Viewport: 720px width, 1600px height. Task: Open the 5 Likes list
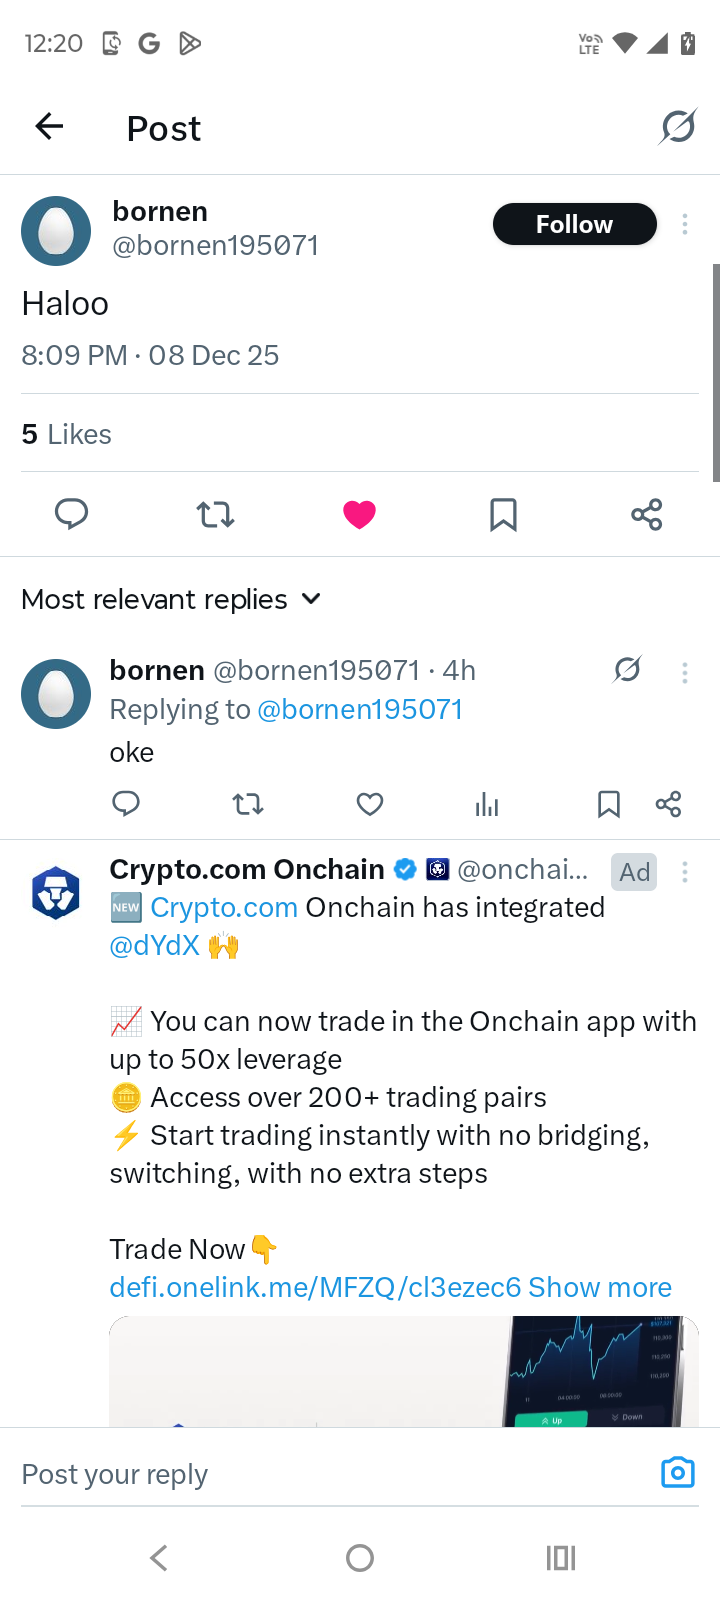66,434
